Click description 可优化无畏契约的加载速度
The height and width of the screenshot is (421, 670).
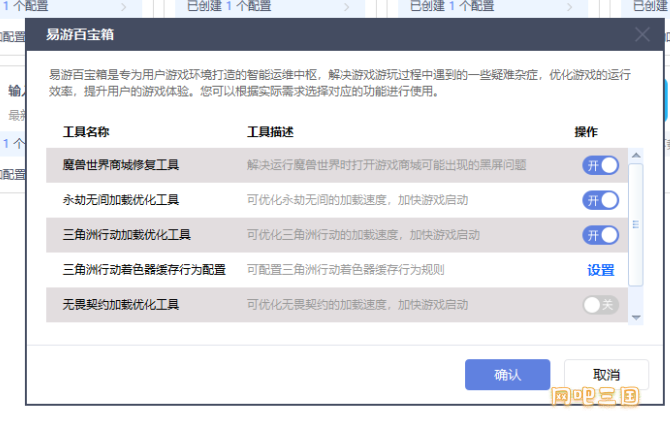(x=357, y=305)
